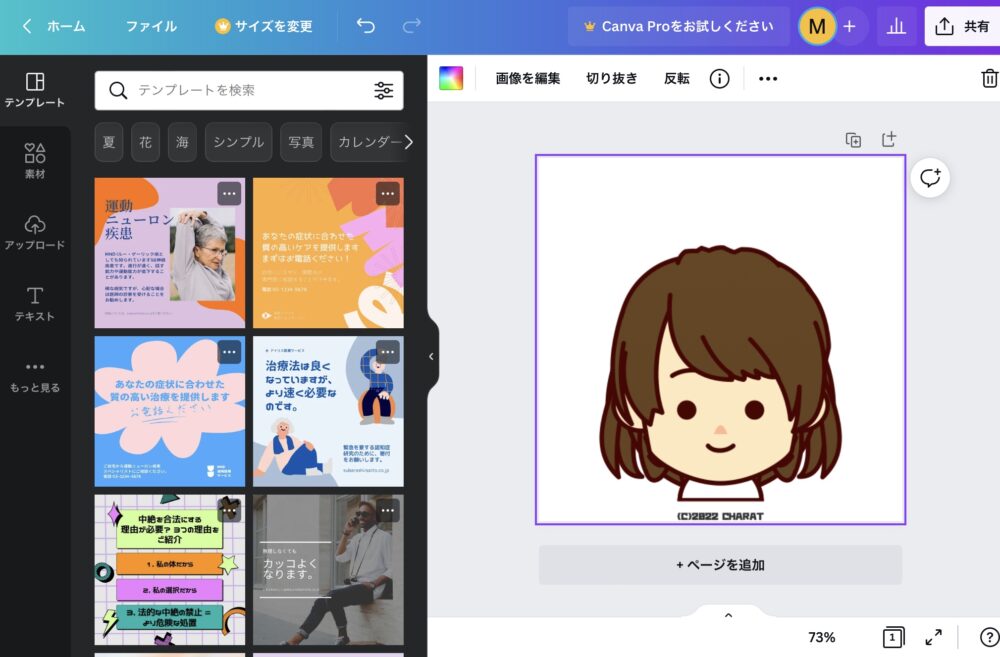1000x657 pixels.
Task: Click the ページを追加 button
Action: [x=721, y=565]
